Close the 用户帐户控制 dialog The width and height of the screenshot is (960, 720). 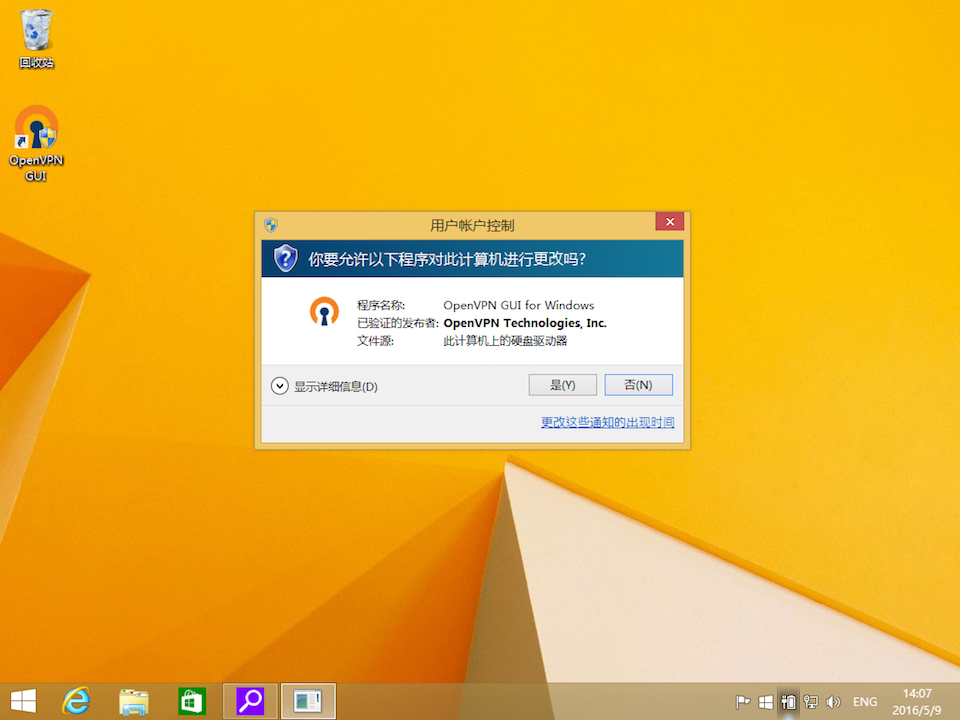tap(670, 222)
